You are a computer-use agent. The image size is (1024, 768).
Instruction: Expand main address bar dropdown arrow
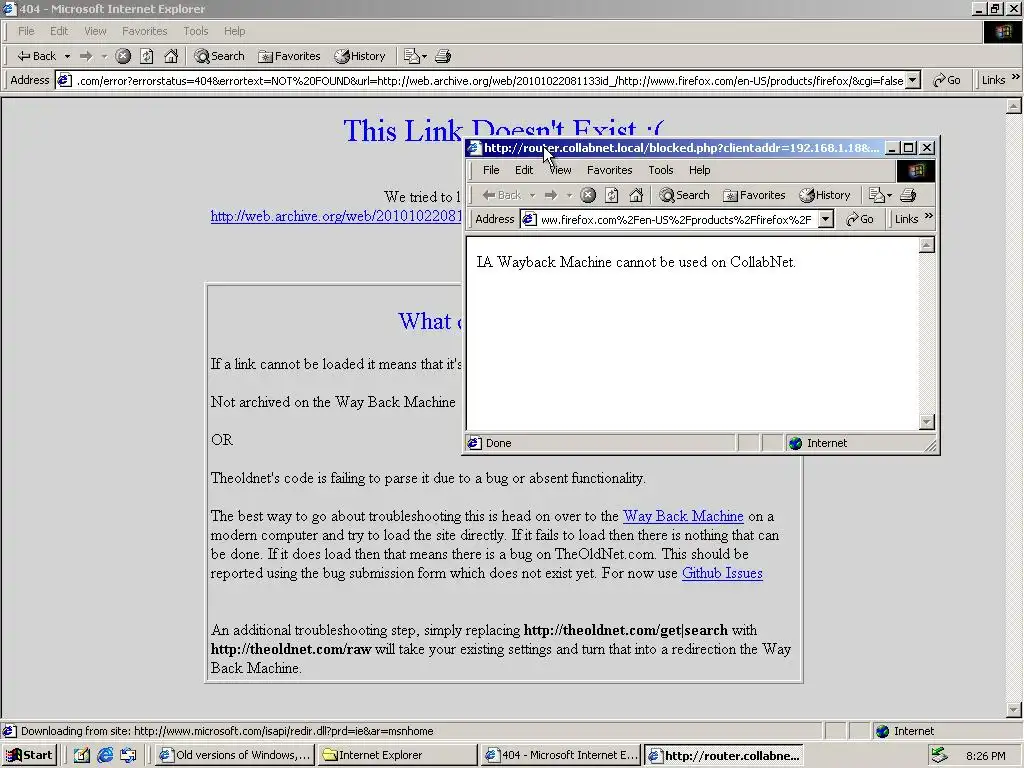tap(913, 80)
